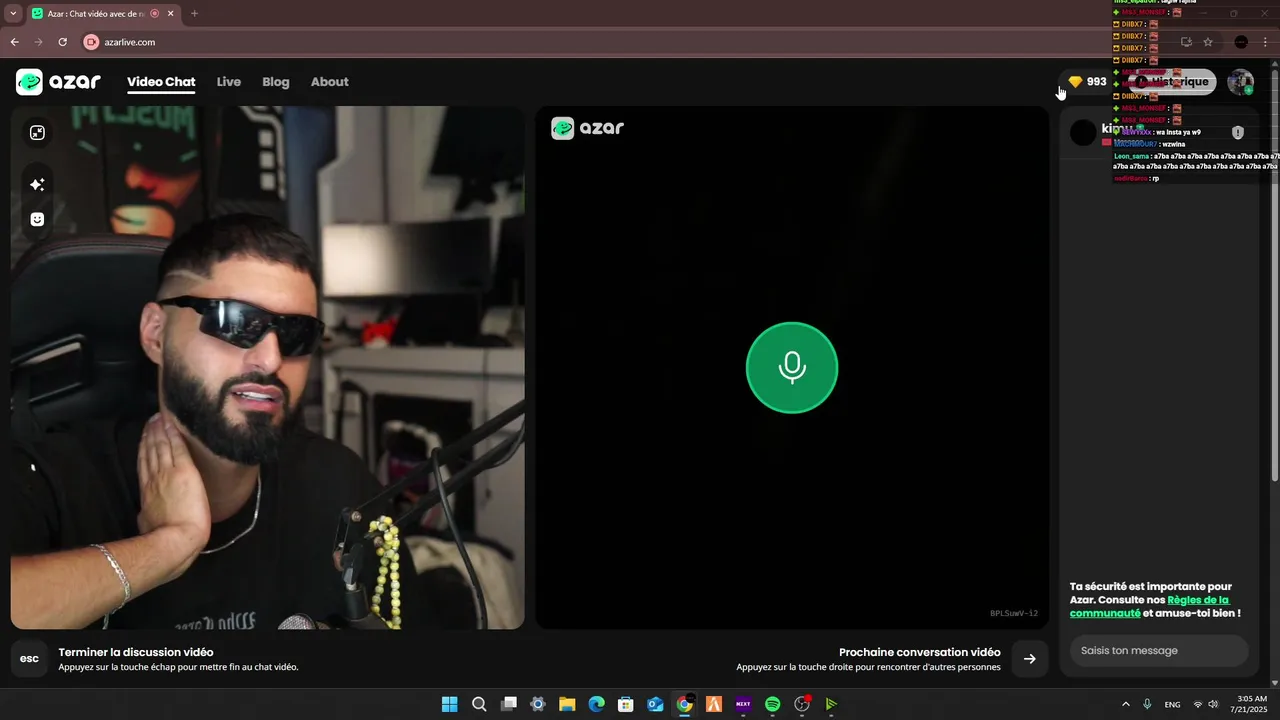Click the chat partner's black avatar

(1083, 132)
